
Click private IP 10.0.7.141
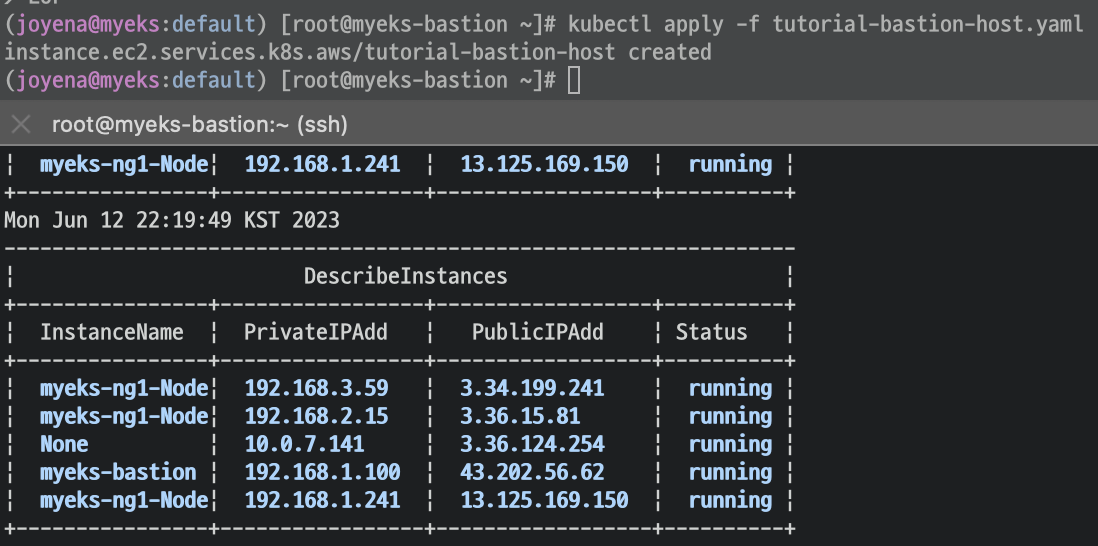click(x=304, y=444)
